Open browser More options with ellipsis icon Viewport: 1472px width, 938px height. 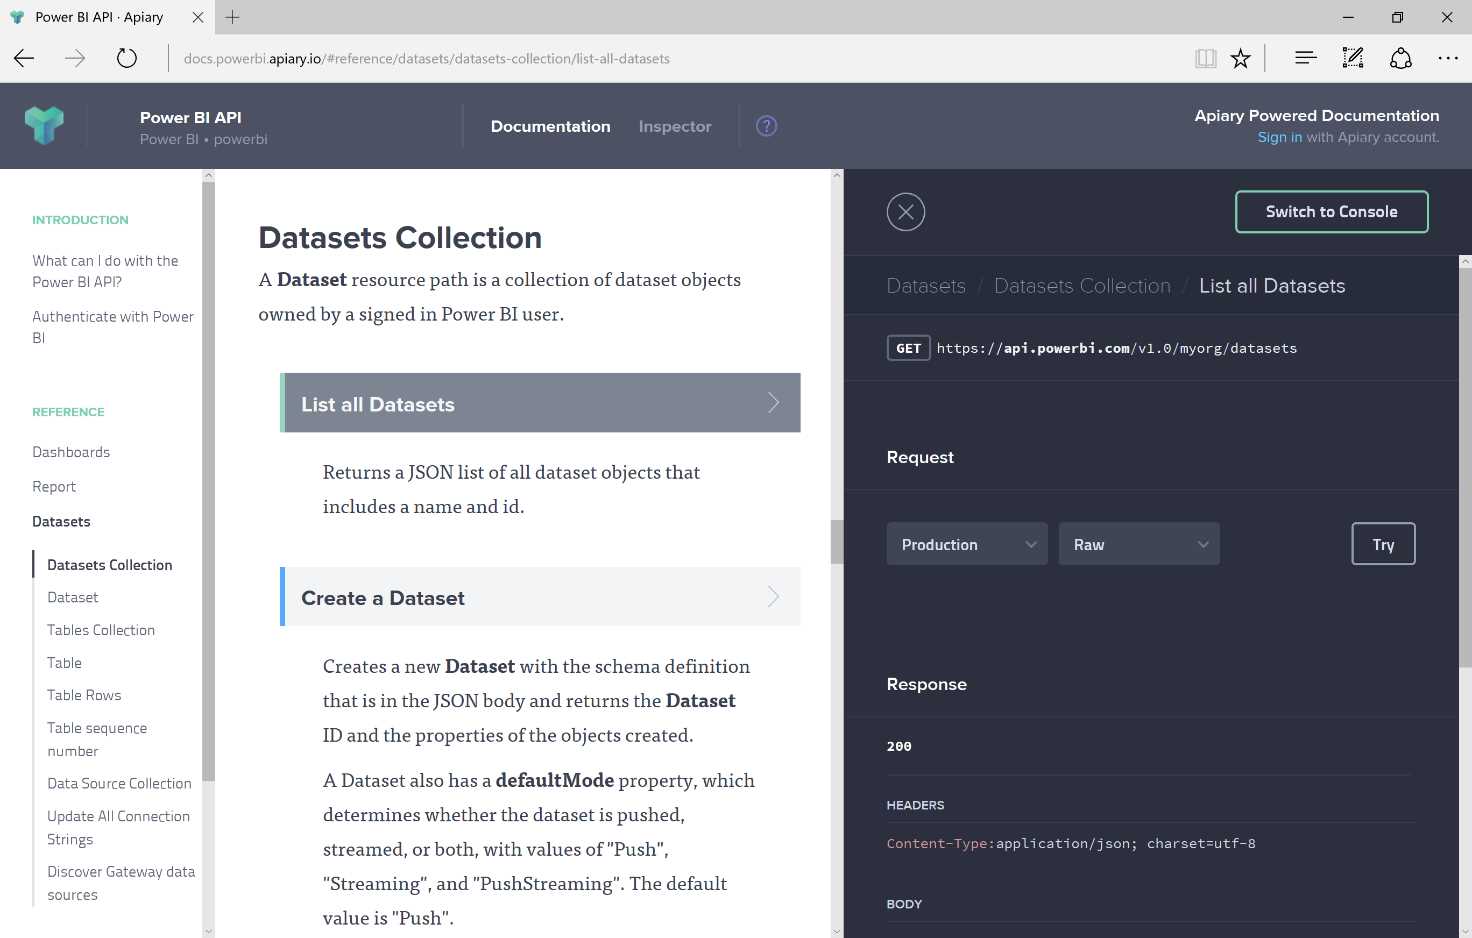tap(1448, 58)
